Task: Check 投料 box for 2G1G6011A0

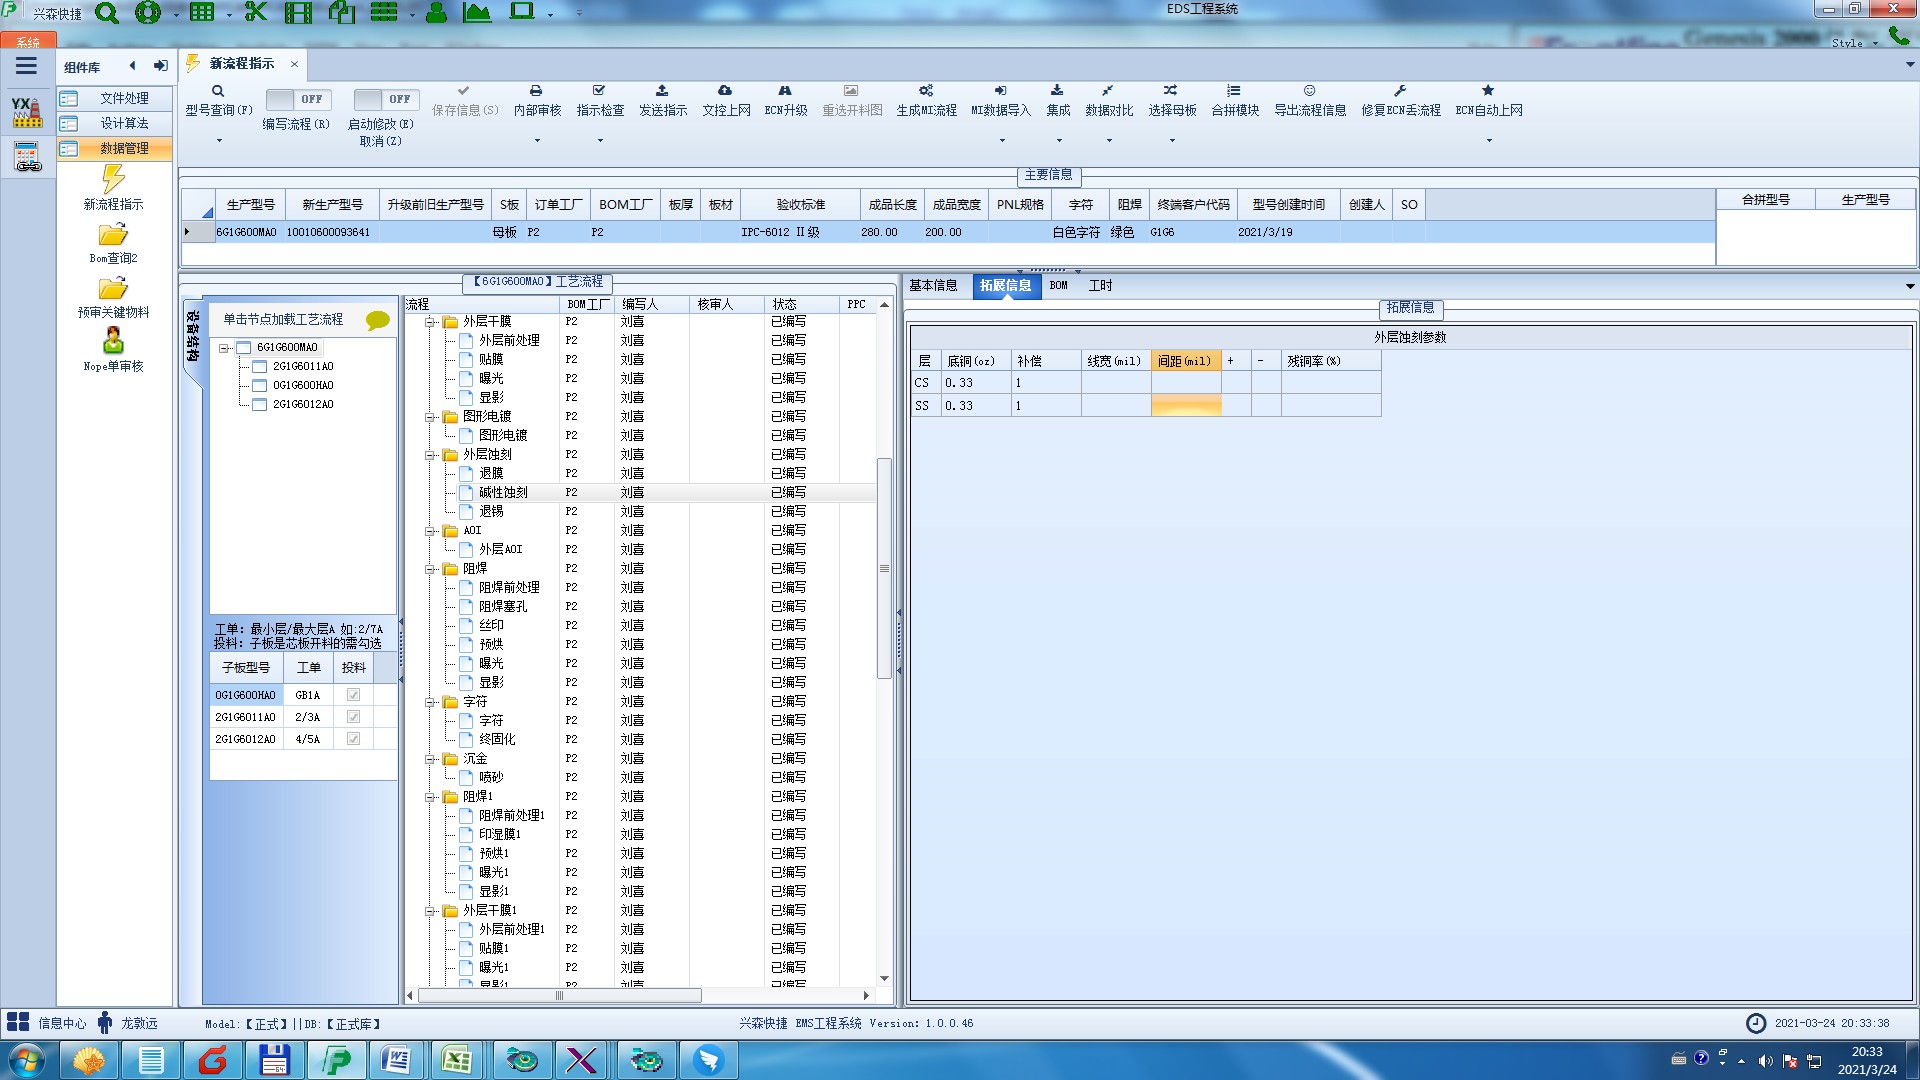Action: pyautogui.click(x=353, y=717)
